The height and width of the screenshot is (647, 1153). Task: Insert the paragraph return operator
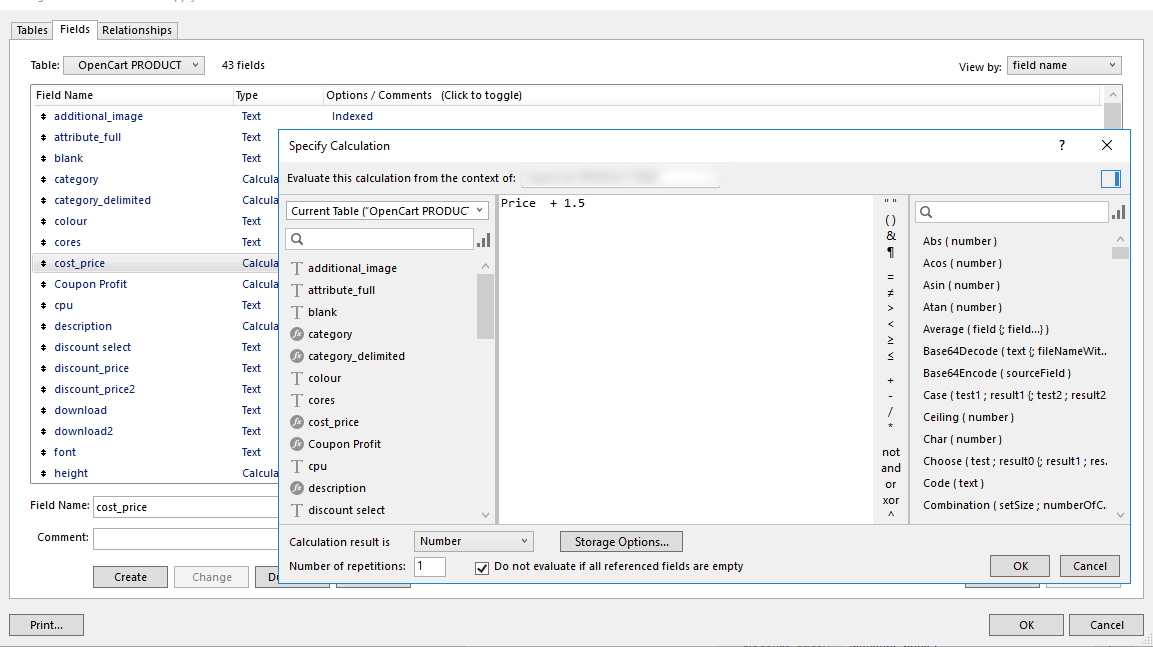[x=890, y=252]
